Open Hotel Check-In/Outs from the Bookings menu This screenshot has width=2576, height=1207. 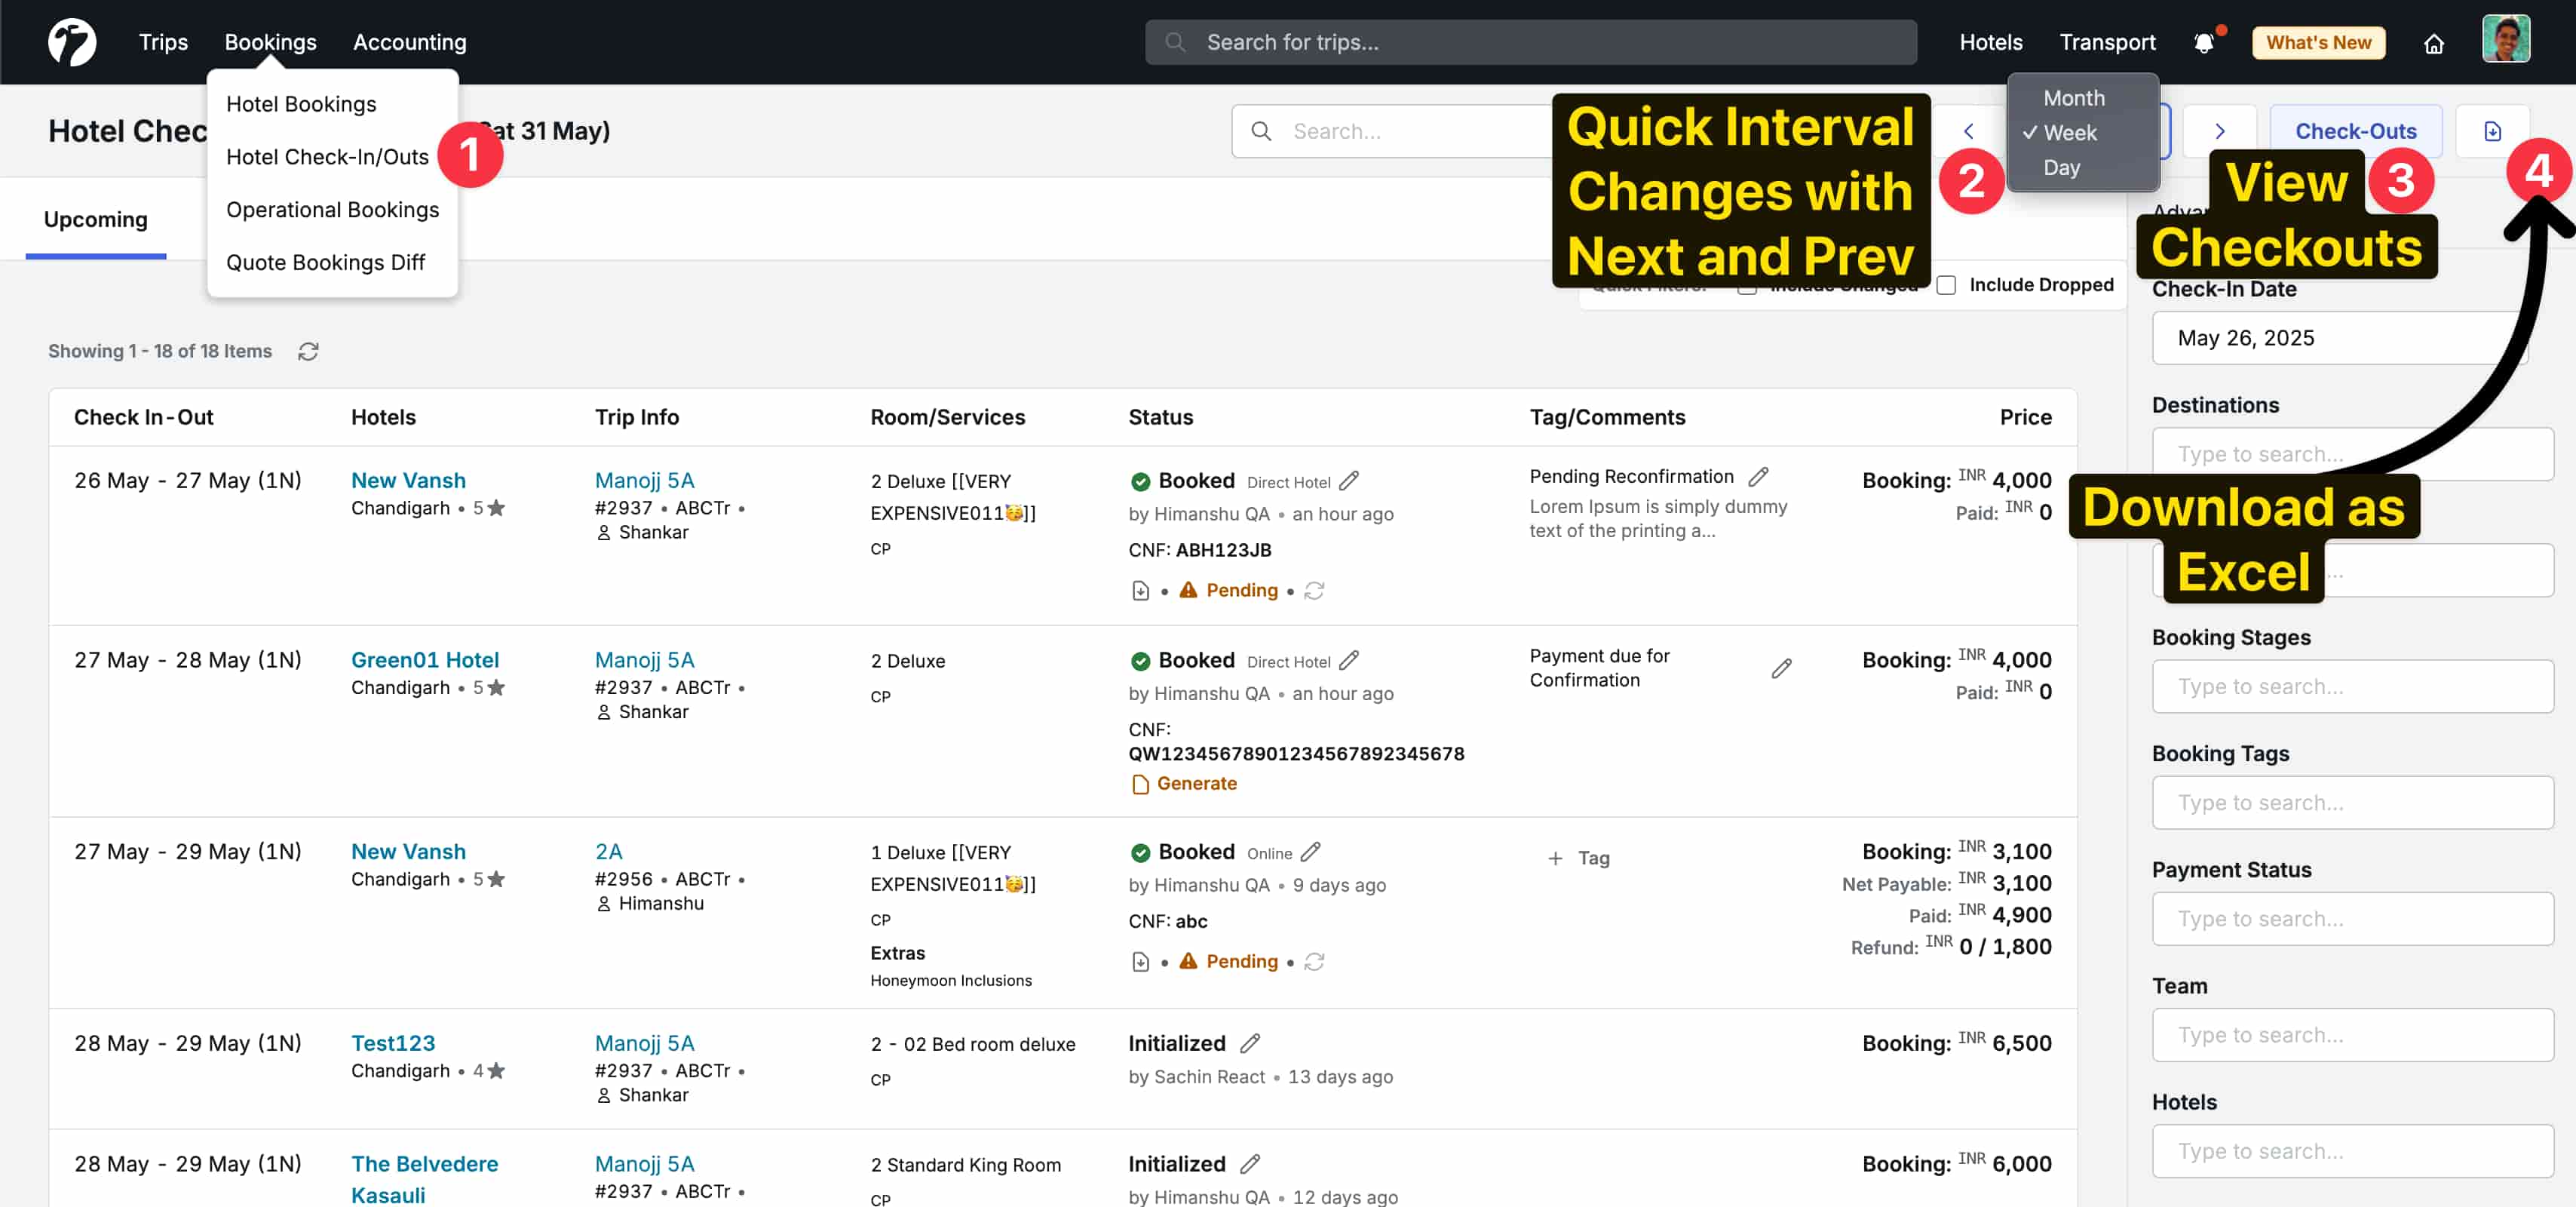pyautogui.click(x=327, y=157)
